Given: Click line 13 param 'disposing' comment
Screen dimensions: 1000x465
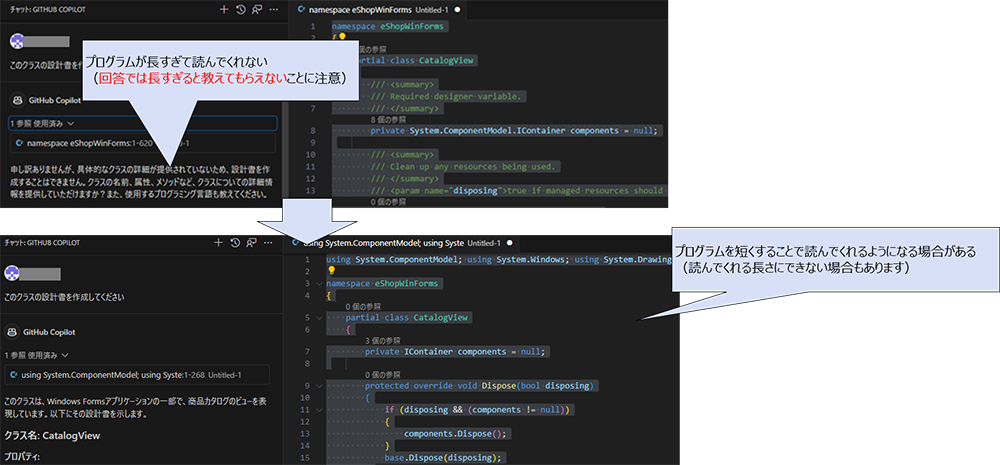Looking at the screenshot, I should pos(519,191).
